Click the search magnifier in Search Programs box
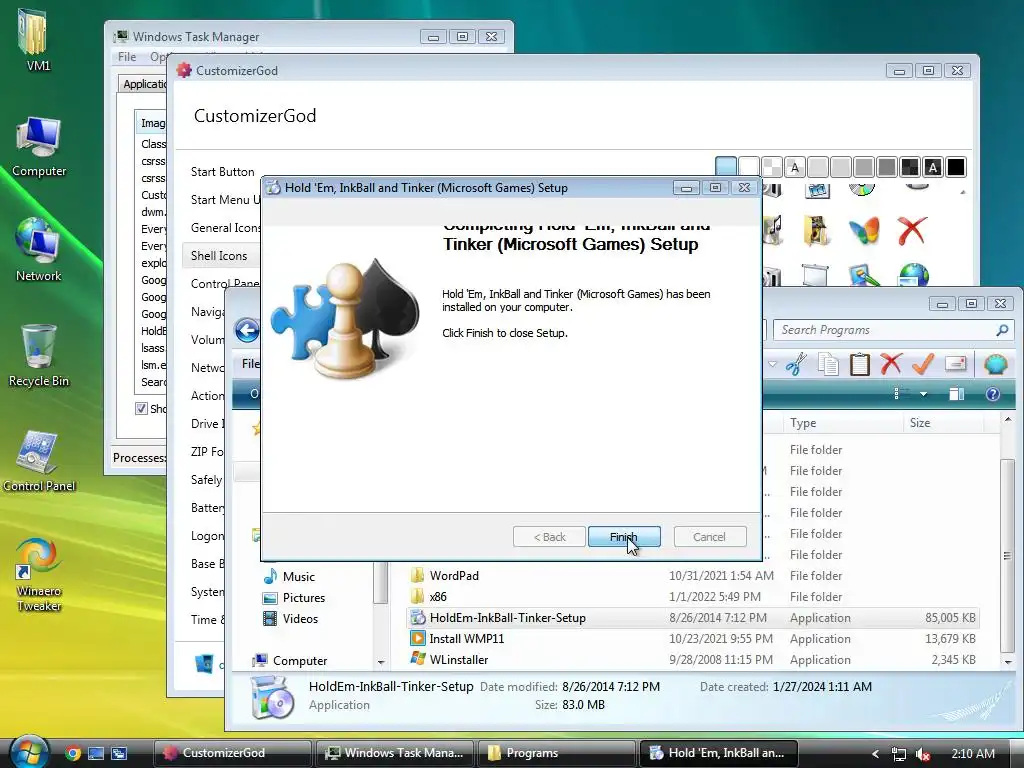1024x768 pixels. click(x=1002, y=330)
